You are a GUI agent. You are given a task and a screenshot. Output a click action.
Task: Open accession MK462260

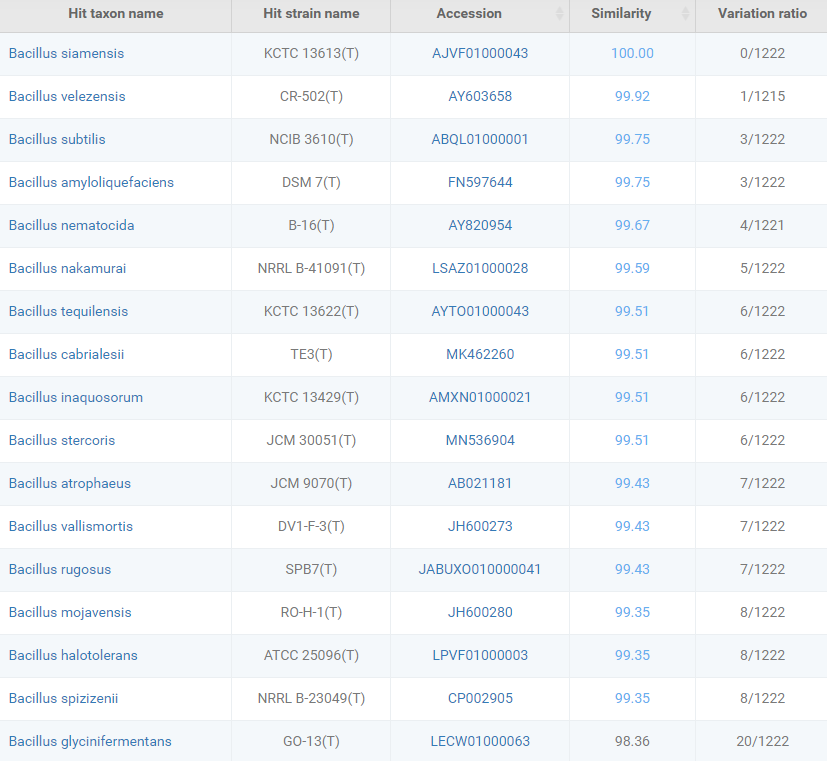point(480,354)
